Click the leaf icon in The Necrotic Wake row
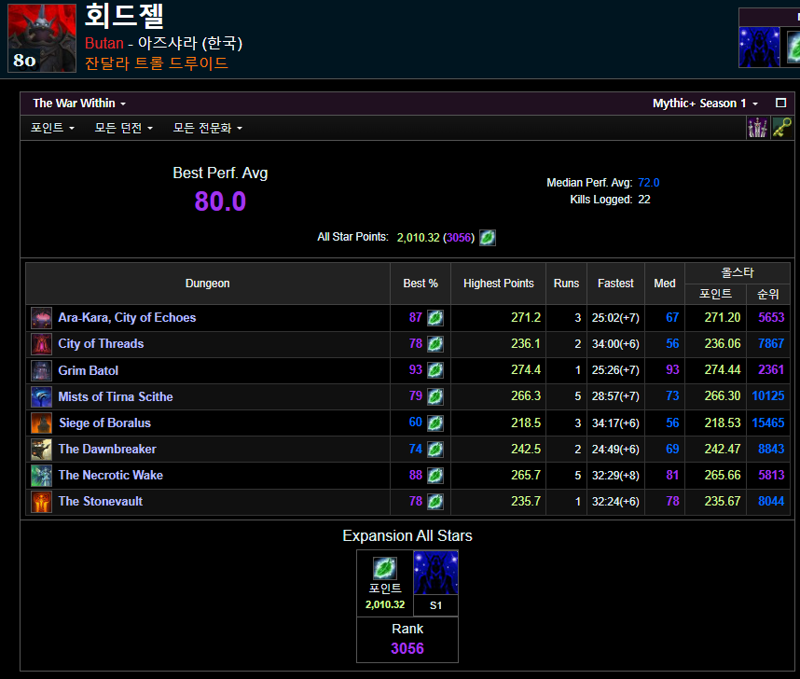 point(435,475)
